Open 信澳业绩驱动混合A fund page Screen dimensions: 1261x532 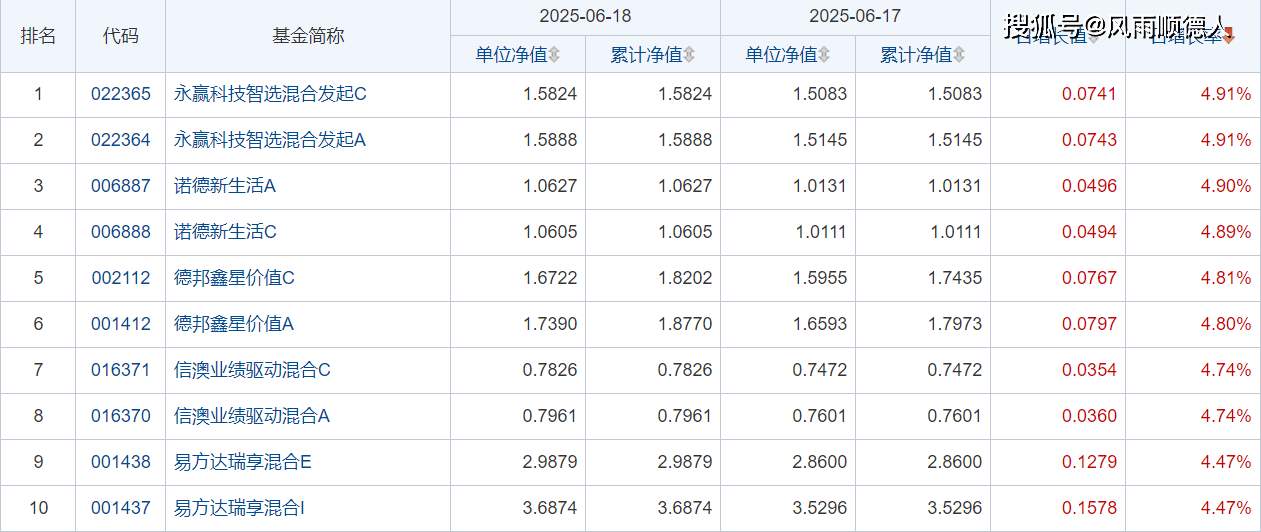point(252,416)
